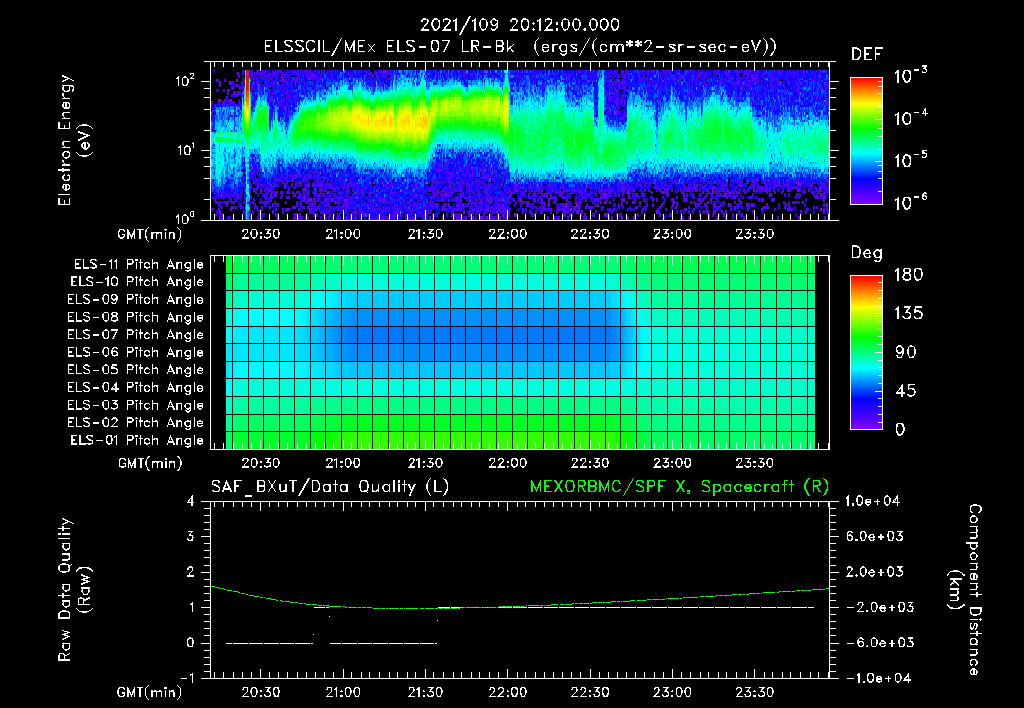1024x708 pixels.
Task: Click the ELS-11 Pitch Angle row label
Action: click(138, 265)
